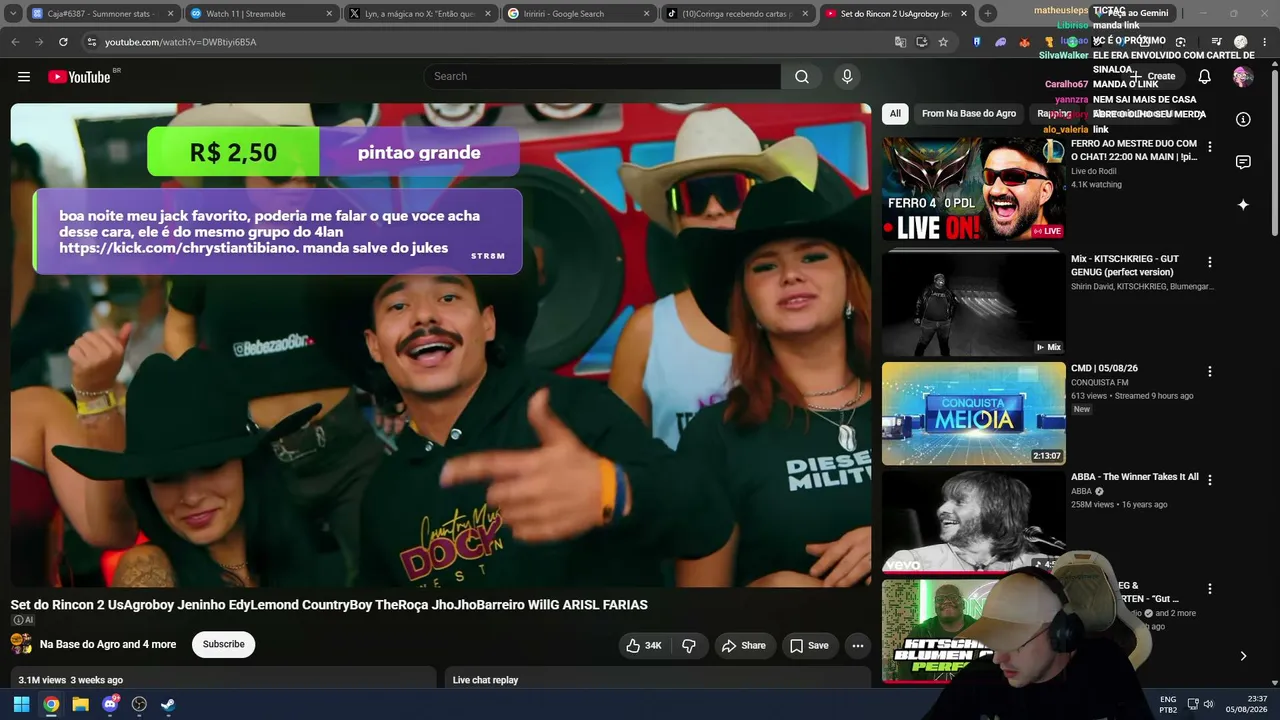
Task: Open the ABBA Winner Takes It All thumbnail
Action: pyautogui.click(x=973, y=522)
